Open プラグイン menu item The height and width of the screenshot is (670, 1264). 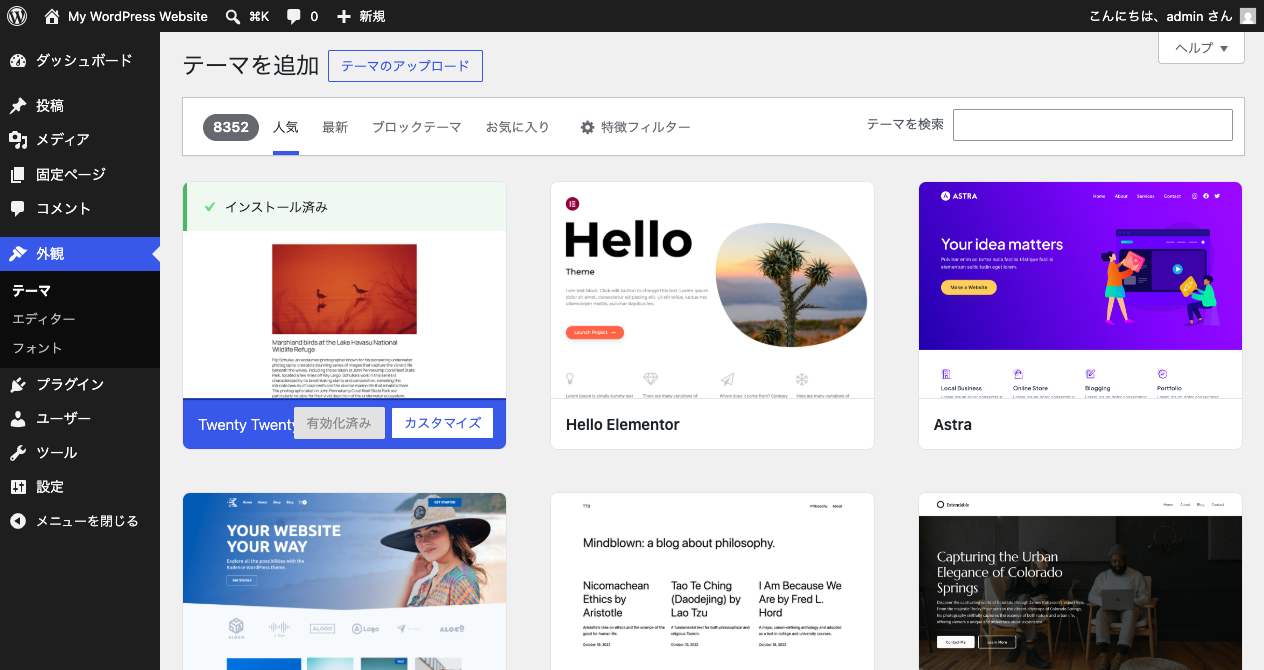pos(80,385)
